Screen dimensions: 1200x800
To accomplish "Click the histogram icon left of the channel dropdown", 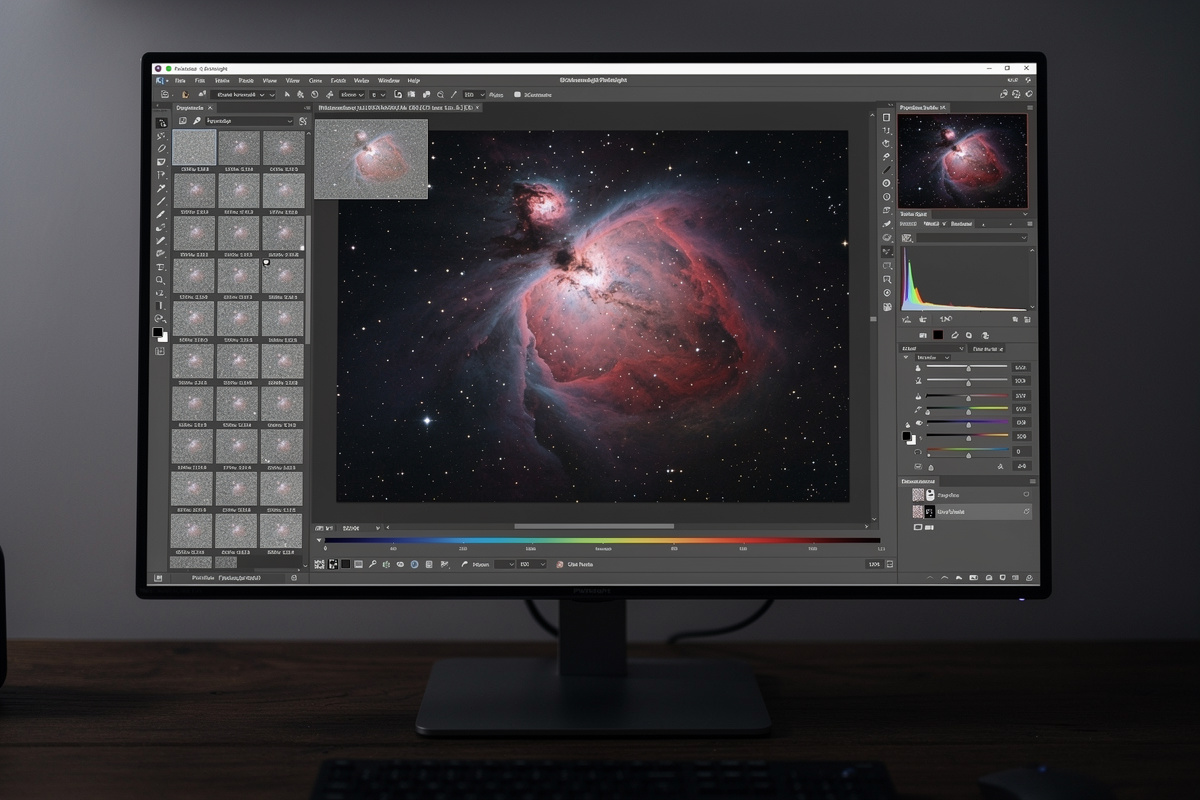I will tap(906, 238).
